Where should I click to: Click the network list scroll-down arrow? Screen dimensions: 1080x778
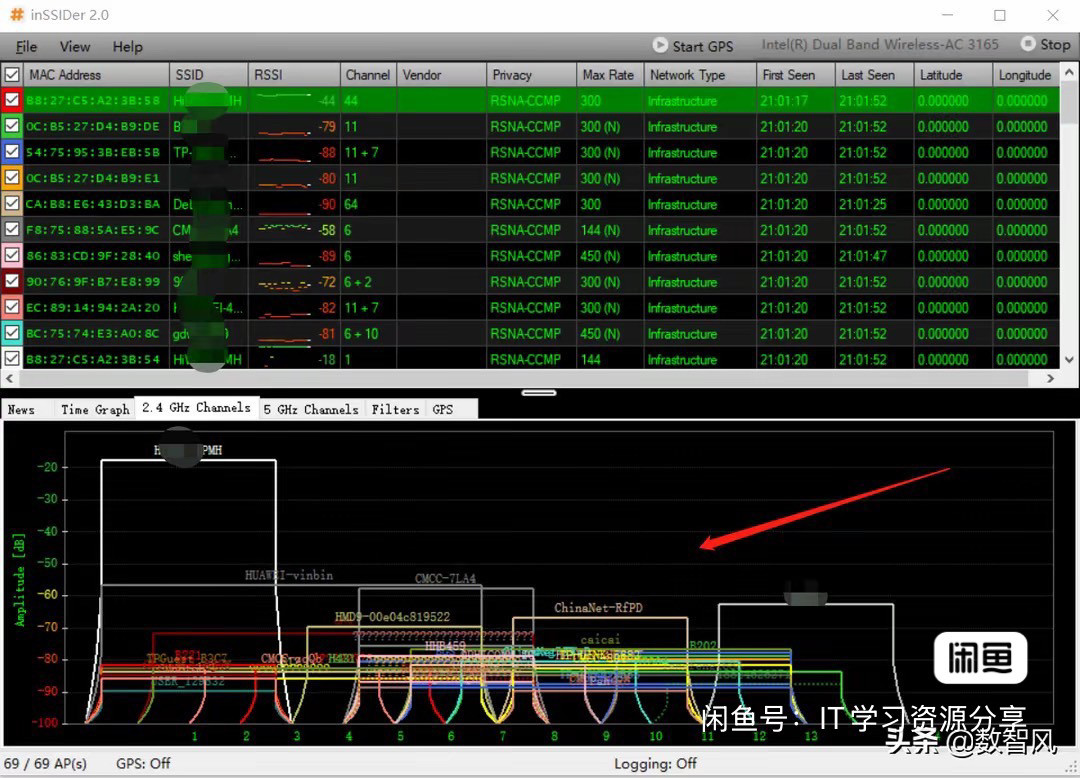(x=1070, y=359)
